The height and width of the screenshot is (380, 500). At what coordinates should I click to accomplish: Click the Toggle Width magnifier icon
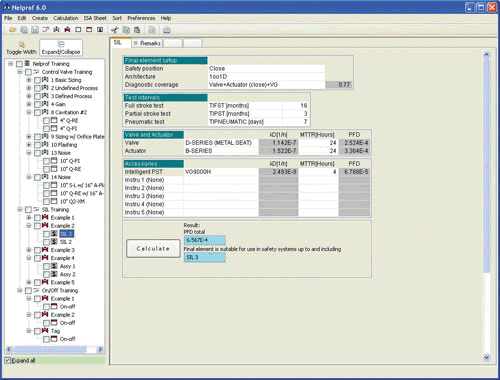tap(22, 44)
